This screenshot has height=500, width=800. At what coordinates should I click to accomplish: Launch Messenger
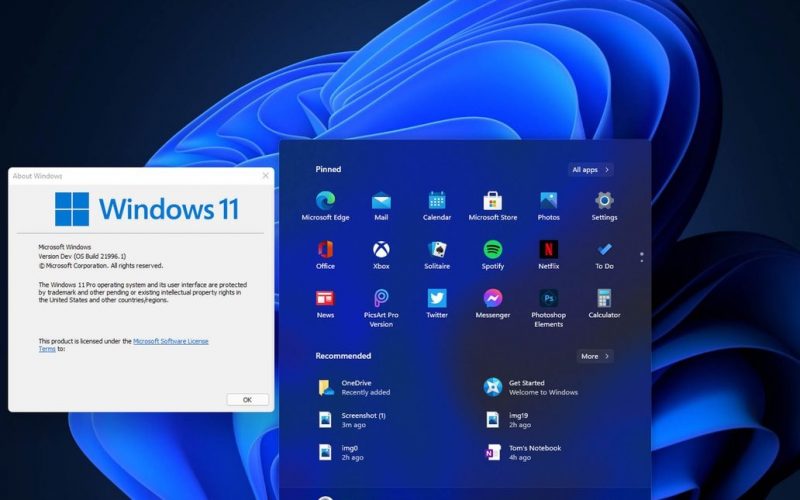point(492,304)
